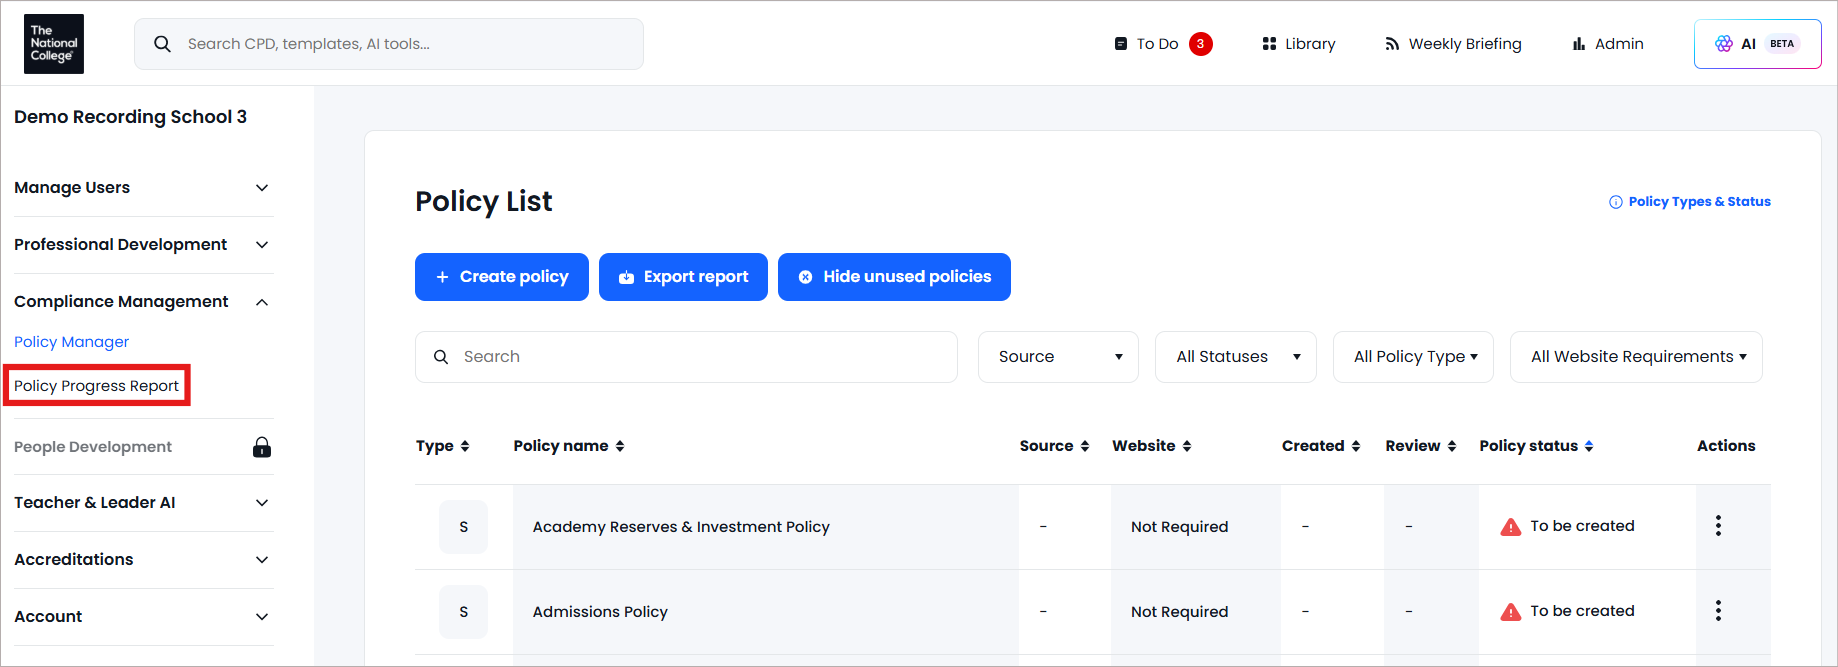Click the Create policy button
This screenshot has height=667, width=1838.
coord(502,277)
